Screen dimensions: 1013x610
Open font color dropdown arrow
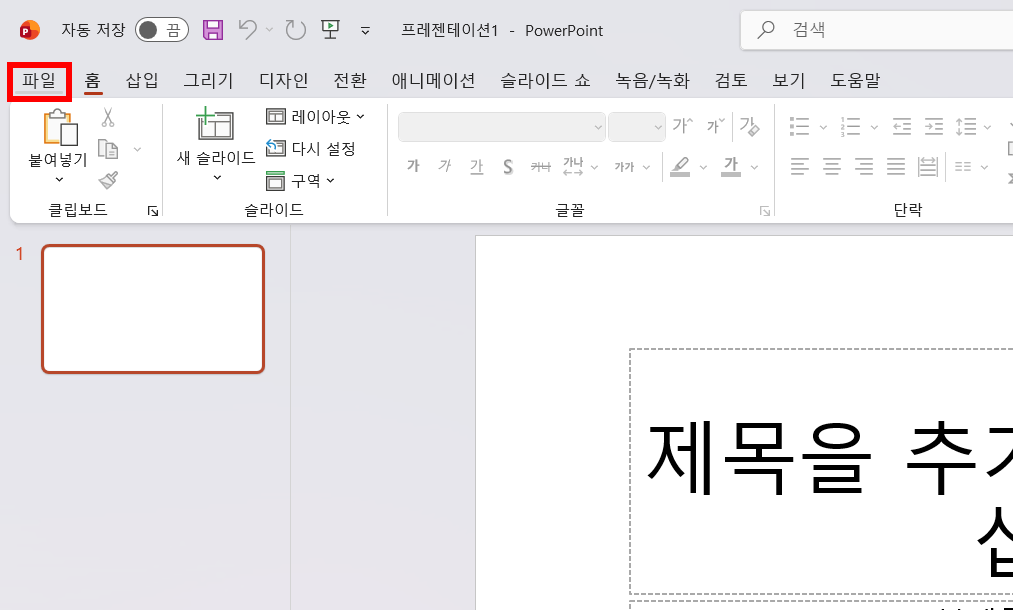[754, 167]
